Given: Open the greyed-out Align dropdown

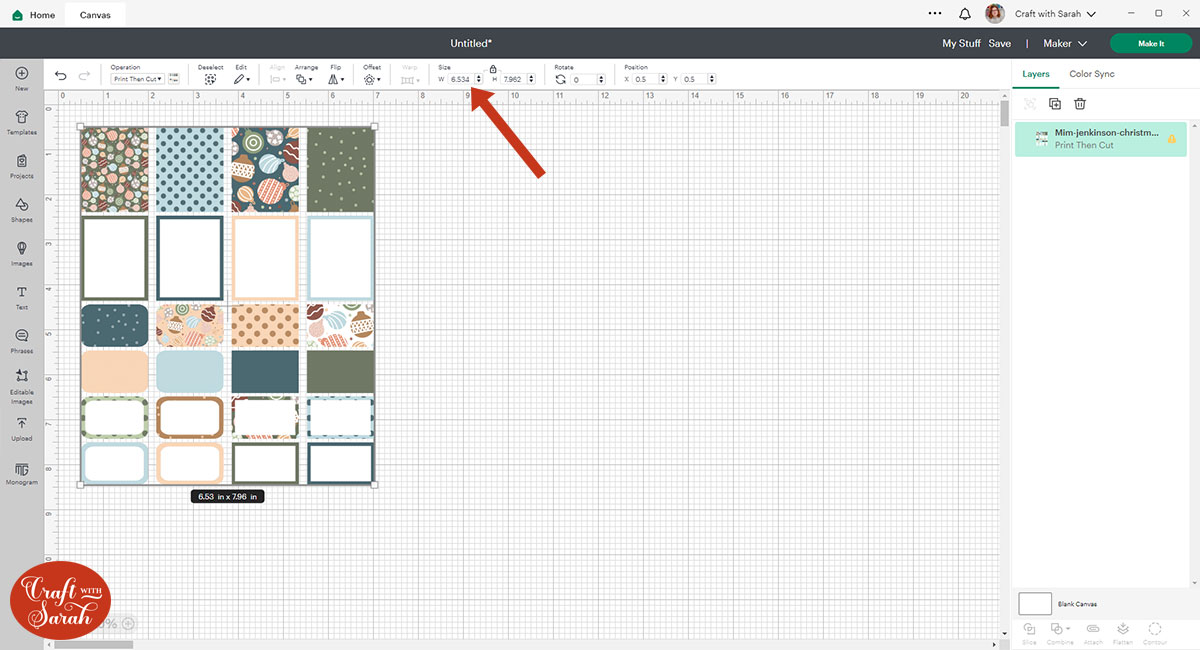Looking at the screenshot, I should (x=277, y=79).
